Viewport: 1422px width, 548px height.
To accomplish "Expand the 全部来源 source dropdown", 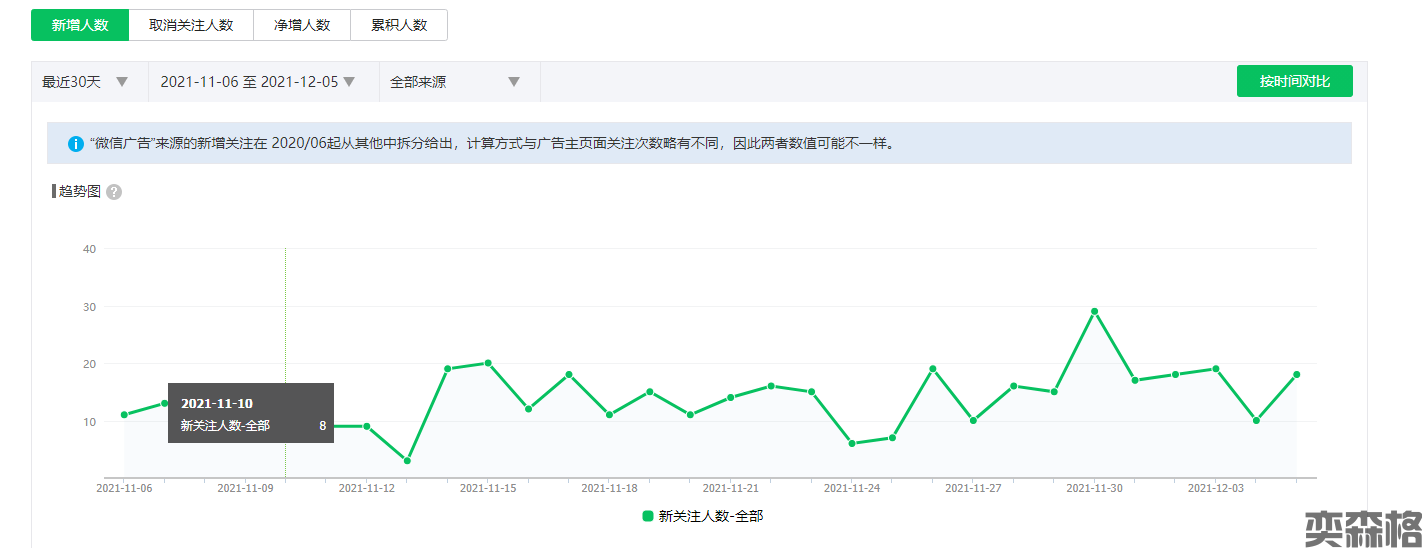I will (x=455, y=82).
